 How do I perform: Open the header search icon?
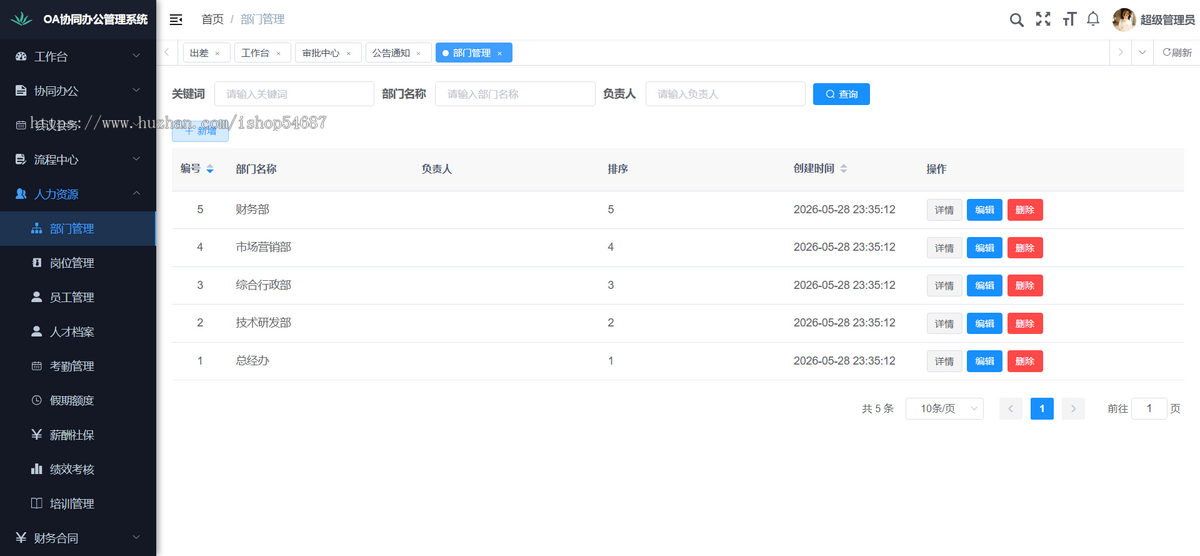(x=1016, y=19)
